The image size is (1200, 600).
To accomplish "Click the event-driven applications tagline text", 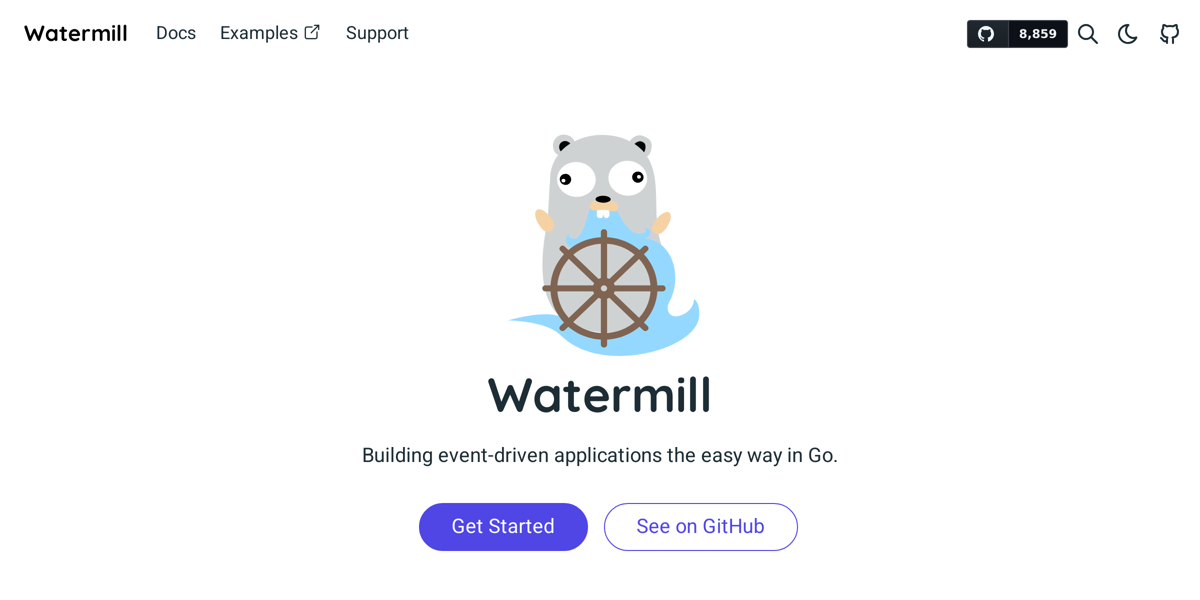I will 599,455.
